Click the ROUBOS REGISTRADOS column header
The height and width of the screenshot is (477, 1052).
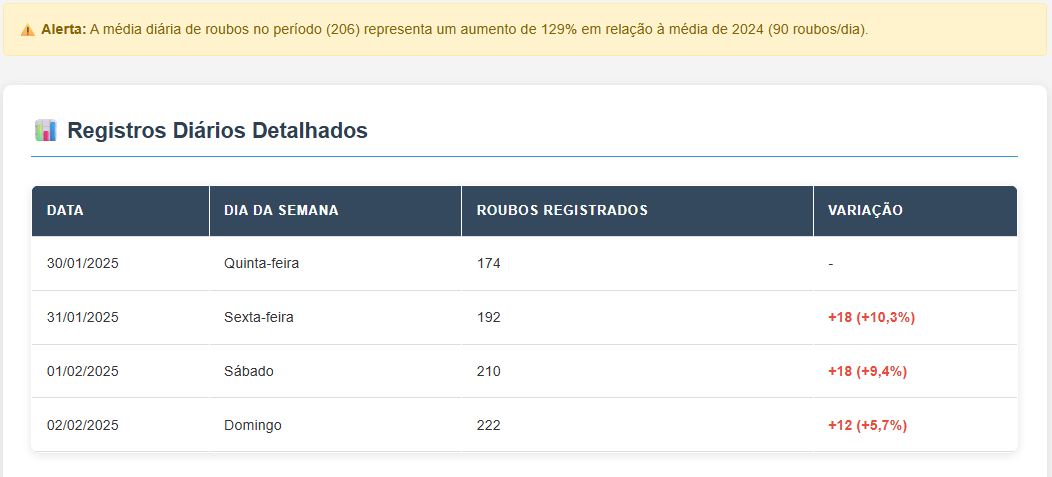tap(562, 211)
